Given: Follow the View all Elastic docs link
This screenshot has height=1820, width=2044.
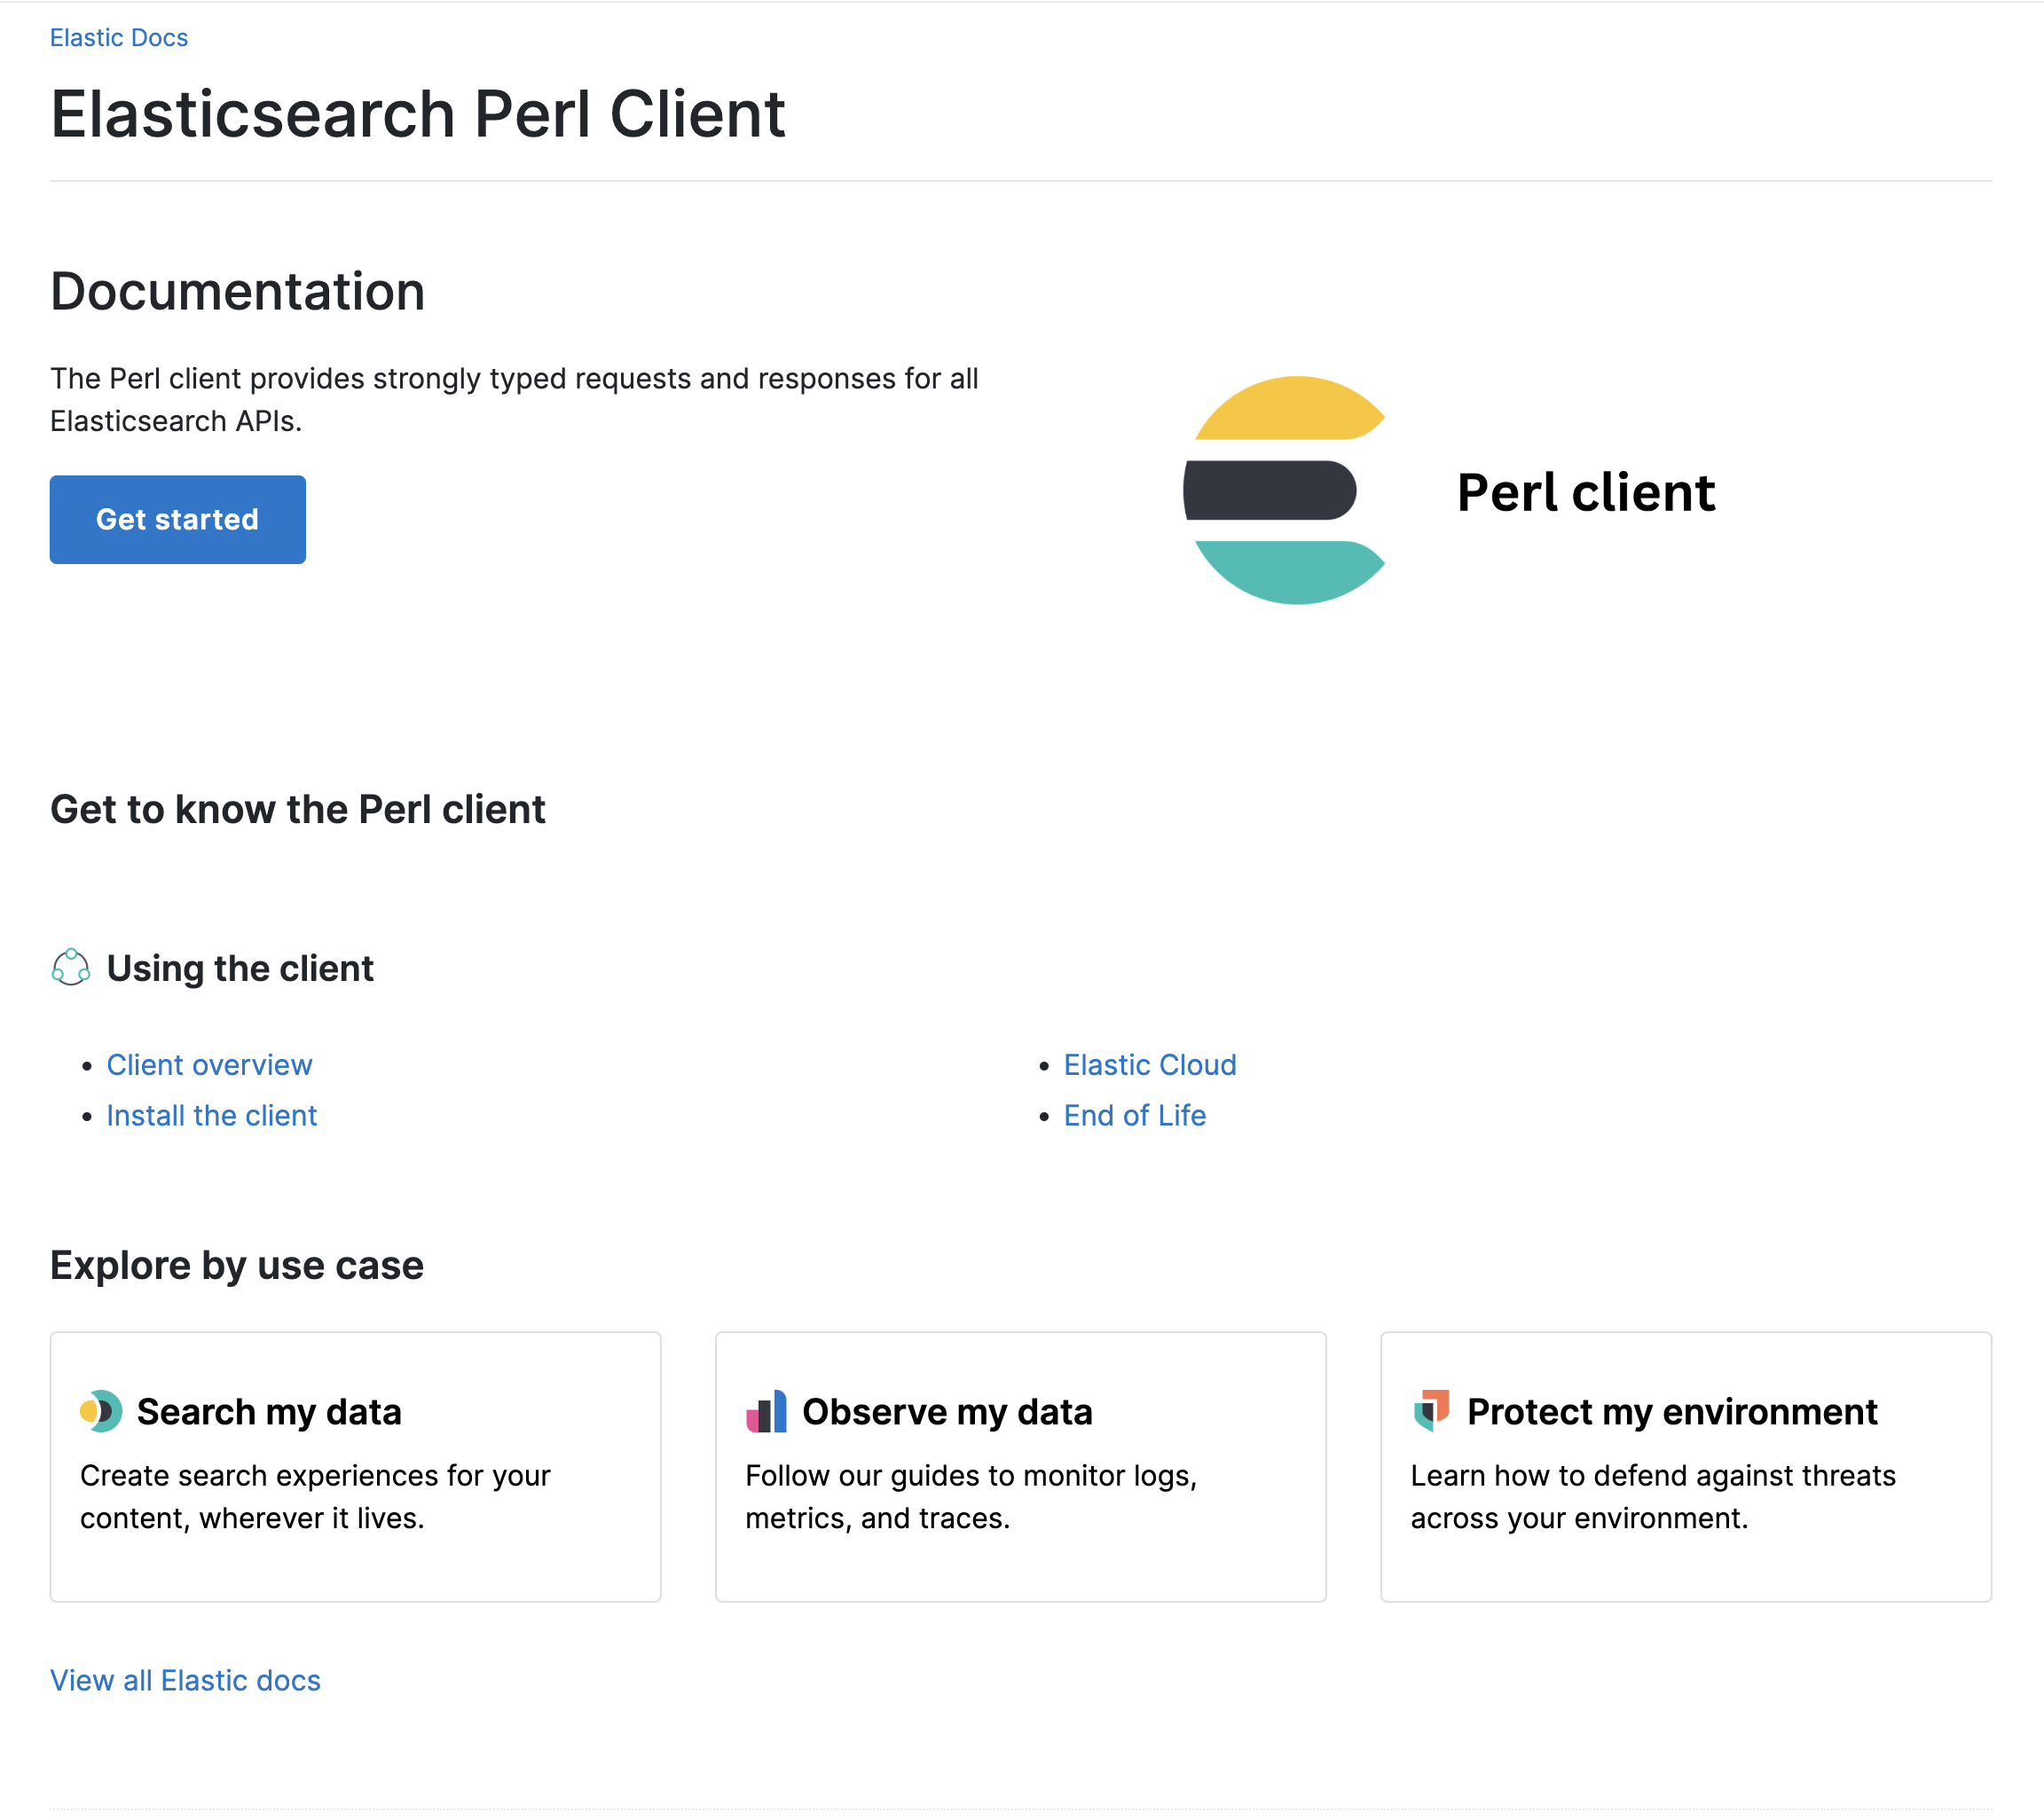Looking at the screenshot, I should tap(185, 1680).
